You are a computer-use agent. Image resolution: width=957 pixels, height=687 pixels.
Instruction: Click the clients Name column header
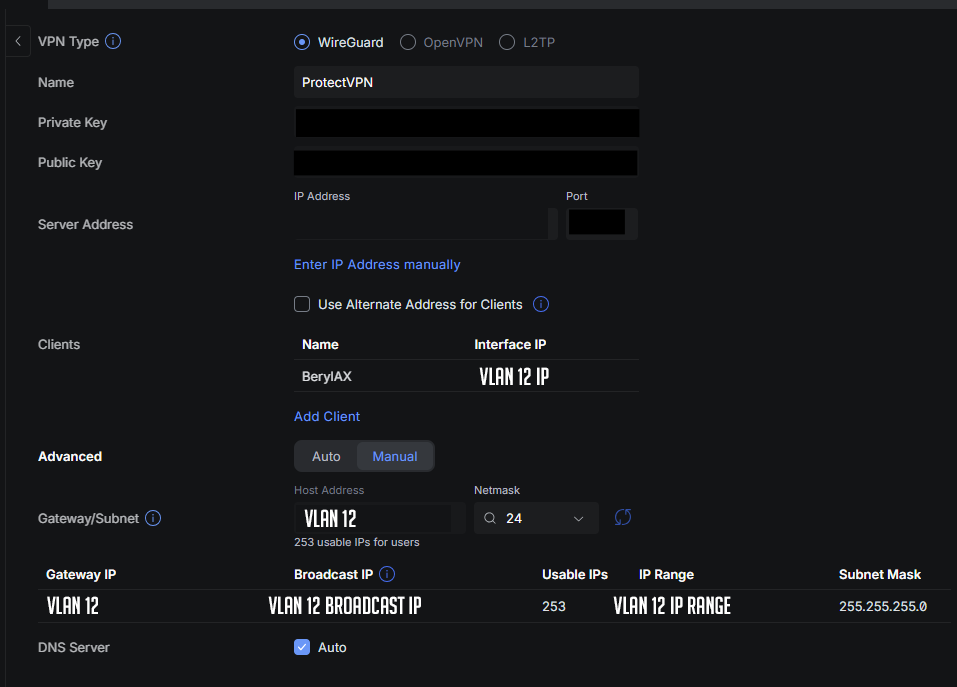[x=320, y=344]
